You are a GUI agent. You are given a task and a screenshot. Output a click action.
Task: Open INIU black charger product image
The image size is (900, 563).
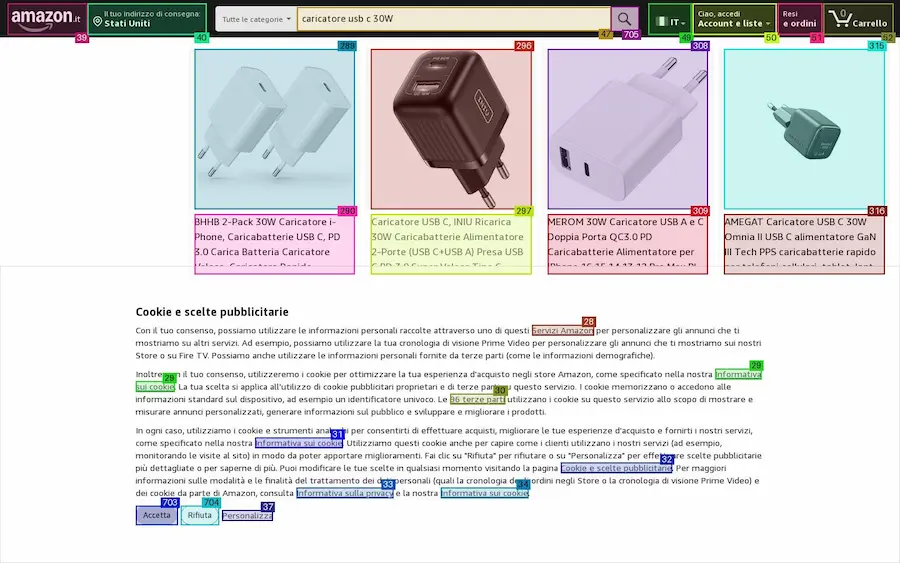click(451, 129)
